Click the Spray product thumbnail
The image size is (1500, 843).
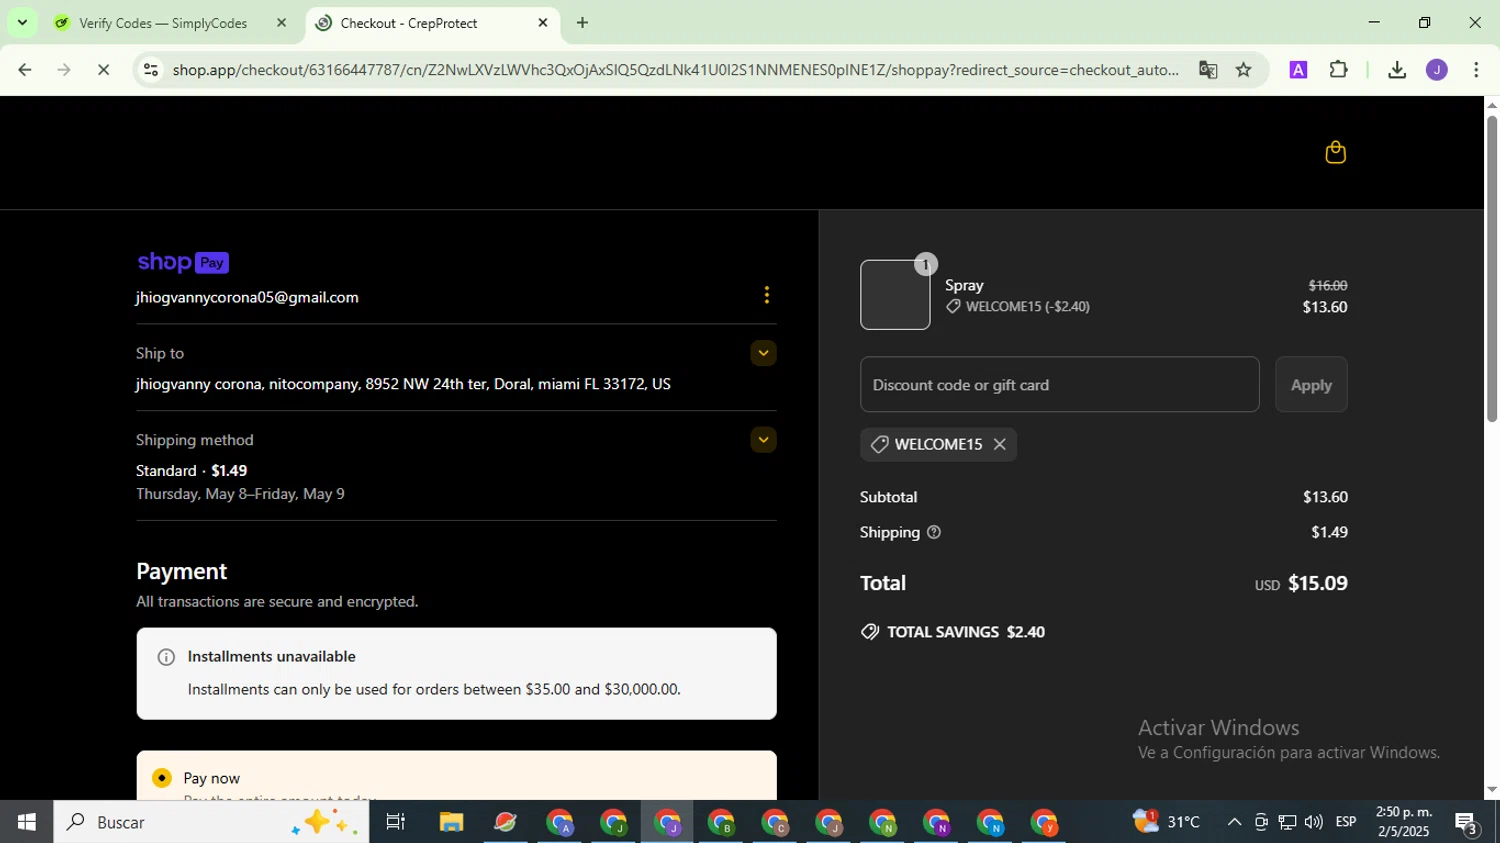pyautogui.click(x=895, y=295)
